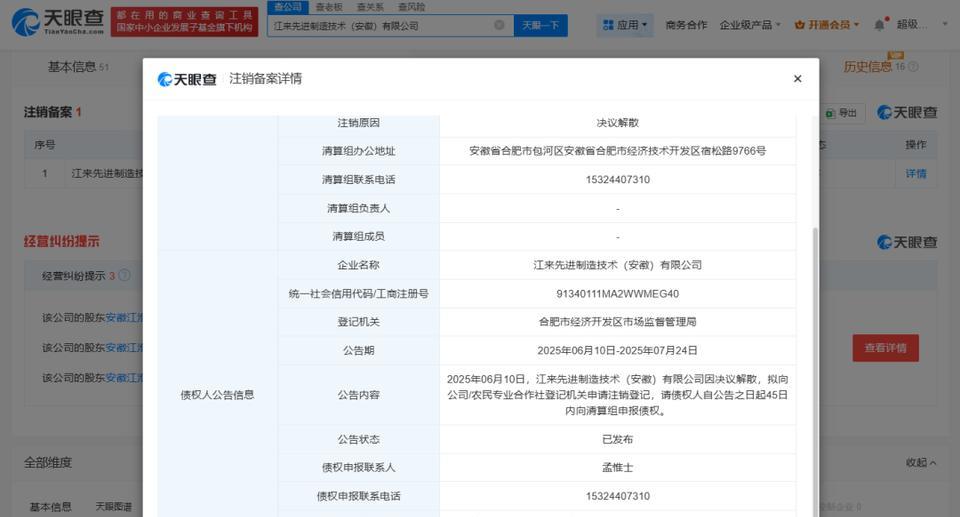Select credit code 91340111MA2WWMEG40
This screenshot has width=960, height=517.
click(617, 293)
